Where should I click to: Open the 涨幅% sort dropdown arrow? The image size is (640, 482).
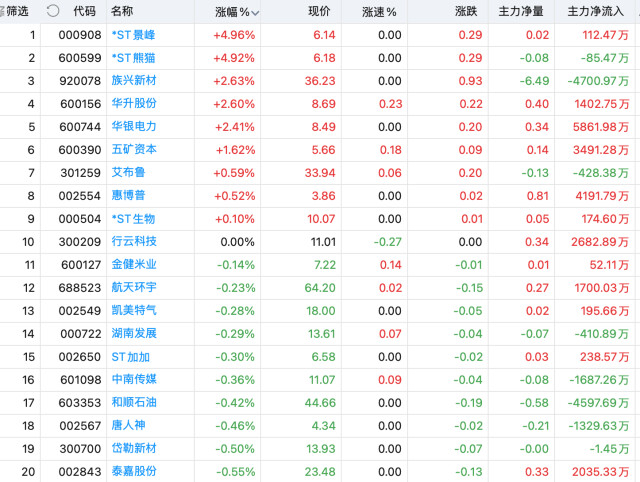pos(255,13)
